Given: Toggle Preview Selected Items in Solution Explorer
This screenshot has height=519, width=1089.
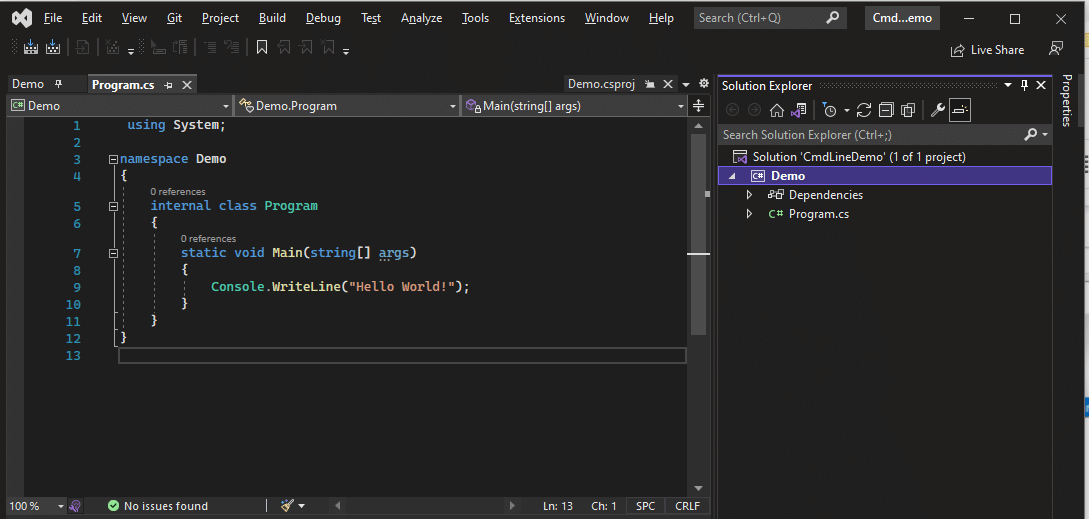Looking at the screenshot, I should pyautogui.click(x=960, y=110).
